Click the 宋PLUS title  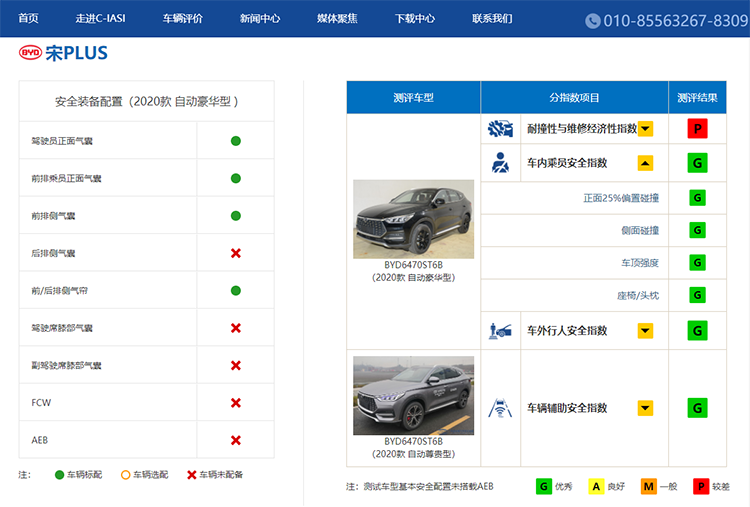[x=77, y=53]
